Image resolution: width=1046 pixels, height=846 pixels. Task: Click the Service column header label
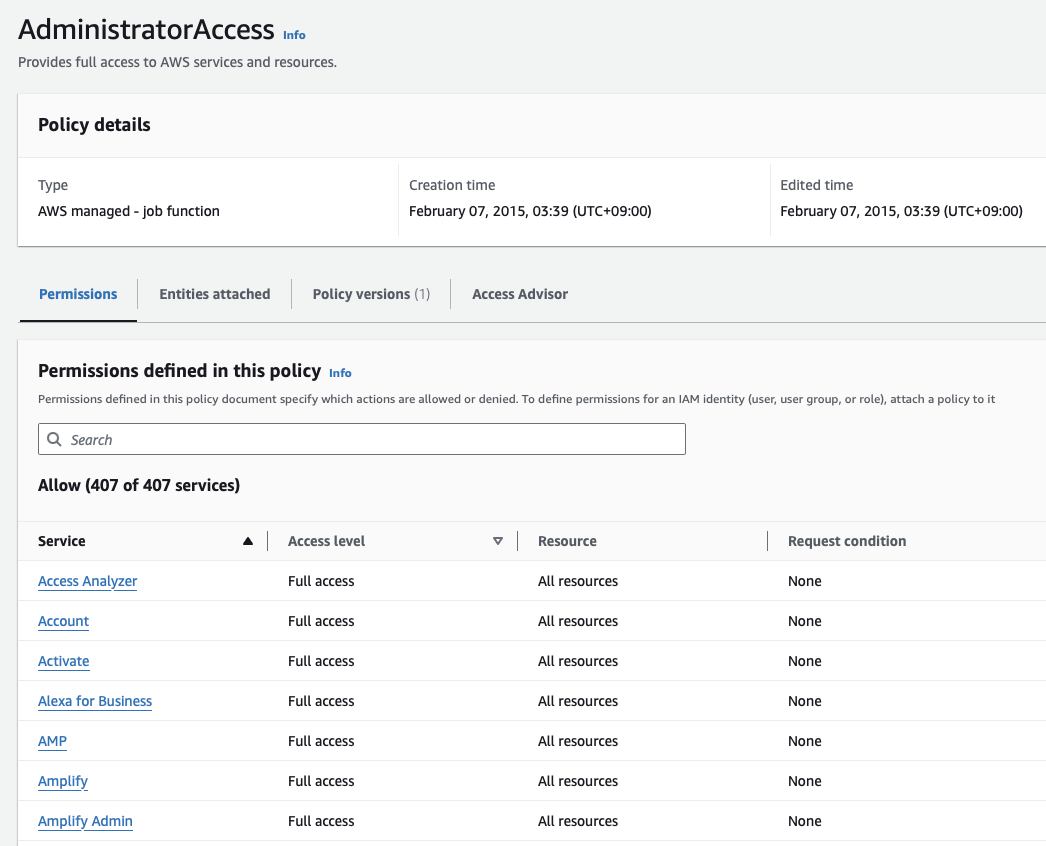pyautogui.click(x=62, y=541)
